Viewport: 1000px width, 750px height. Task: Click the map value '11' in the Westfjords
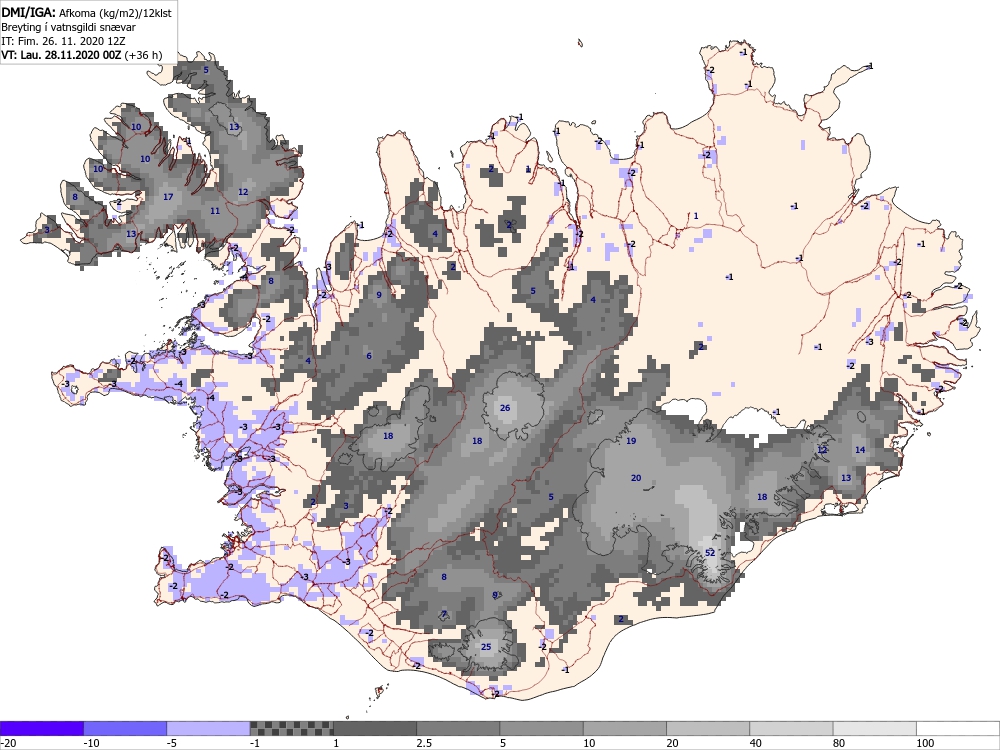click(215, 210)
